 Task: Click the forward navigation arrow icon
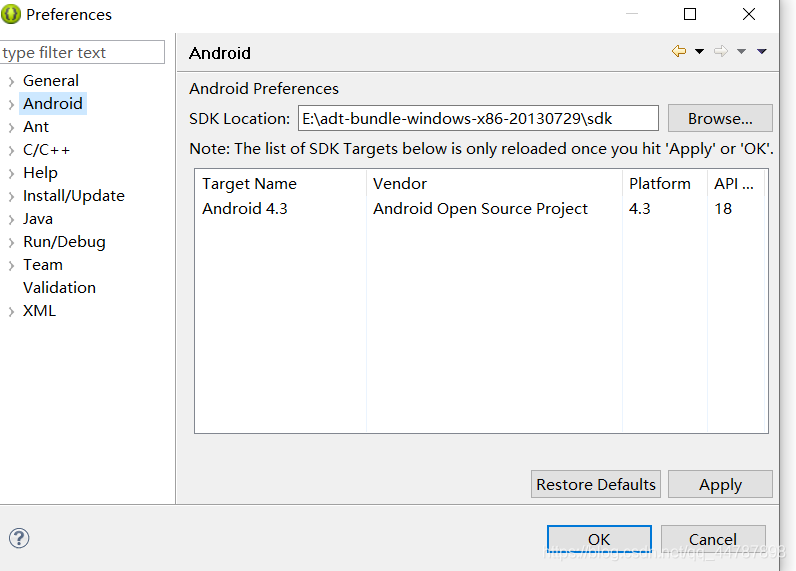click(x=721, y=51)
